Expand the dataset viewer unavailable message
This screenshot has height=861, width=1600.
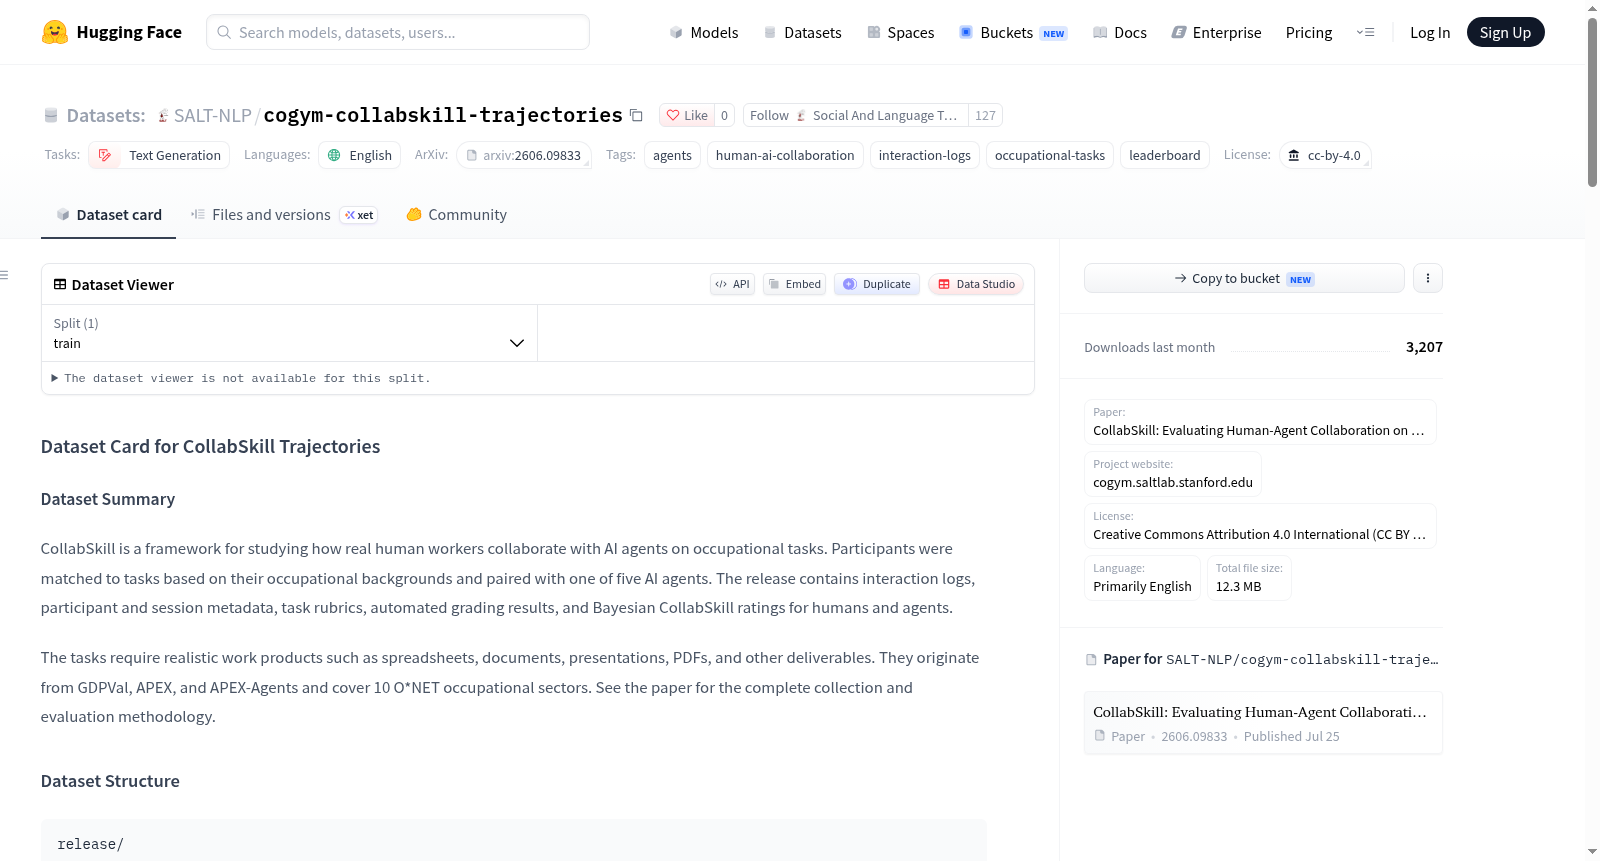point(241,378)
